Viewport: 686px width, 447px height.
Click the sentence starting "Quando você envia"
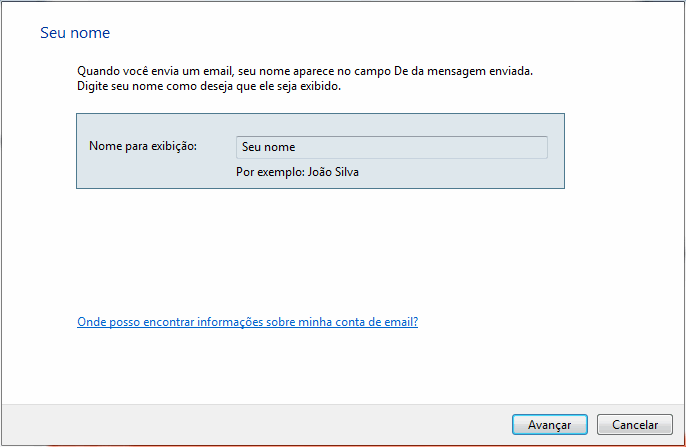coord(305,72)
